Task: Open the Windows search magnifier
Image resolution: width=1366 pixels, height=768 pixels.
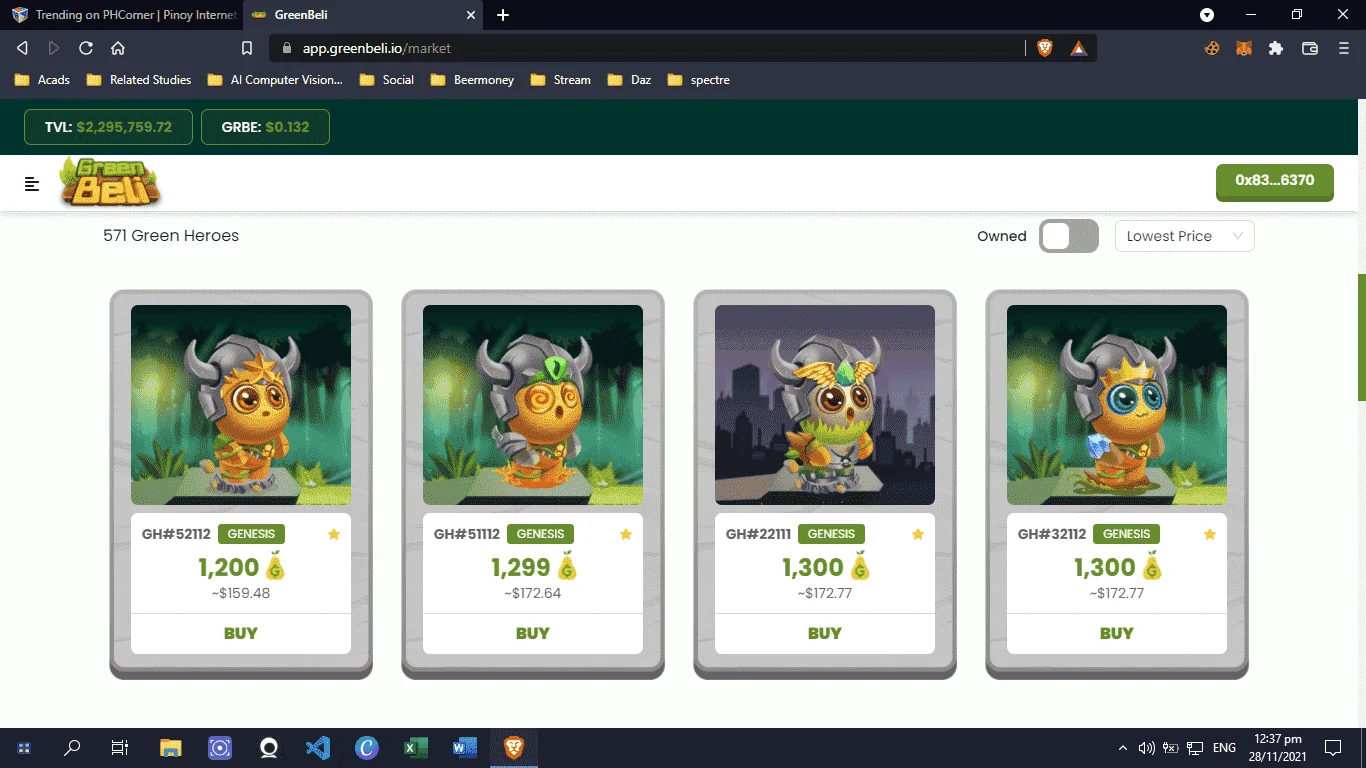Action: coord(72,747)
